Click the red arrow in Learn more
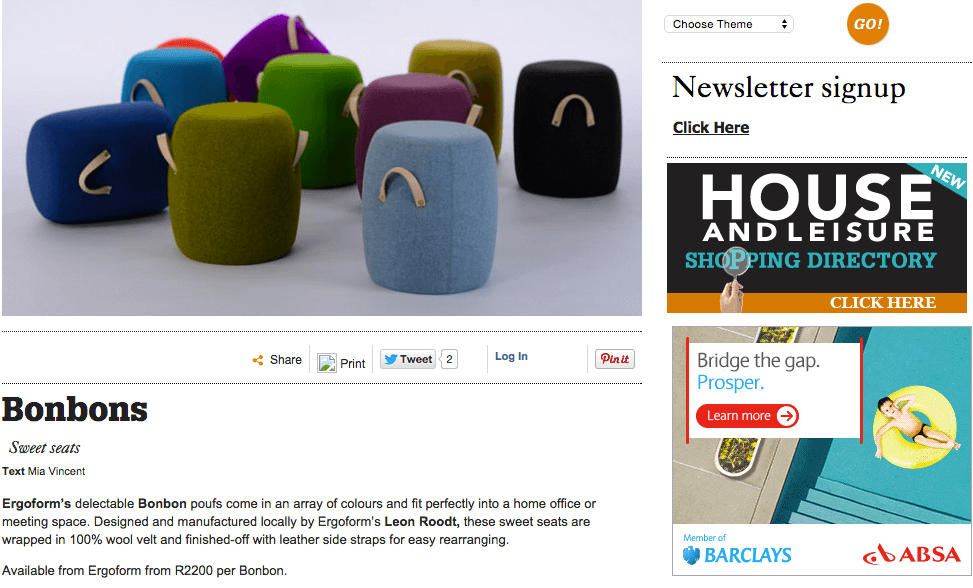973x588 pixels. [x=786, y=416]
